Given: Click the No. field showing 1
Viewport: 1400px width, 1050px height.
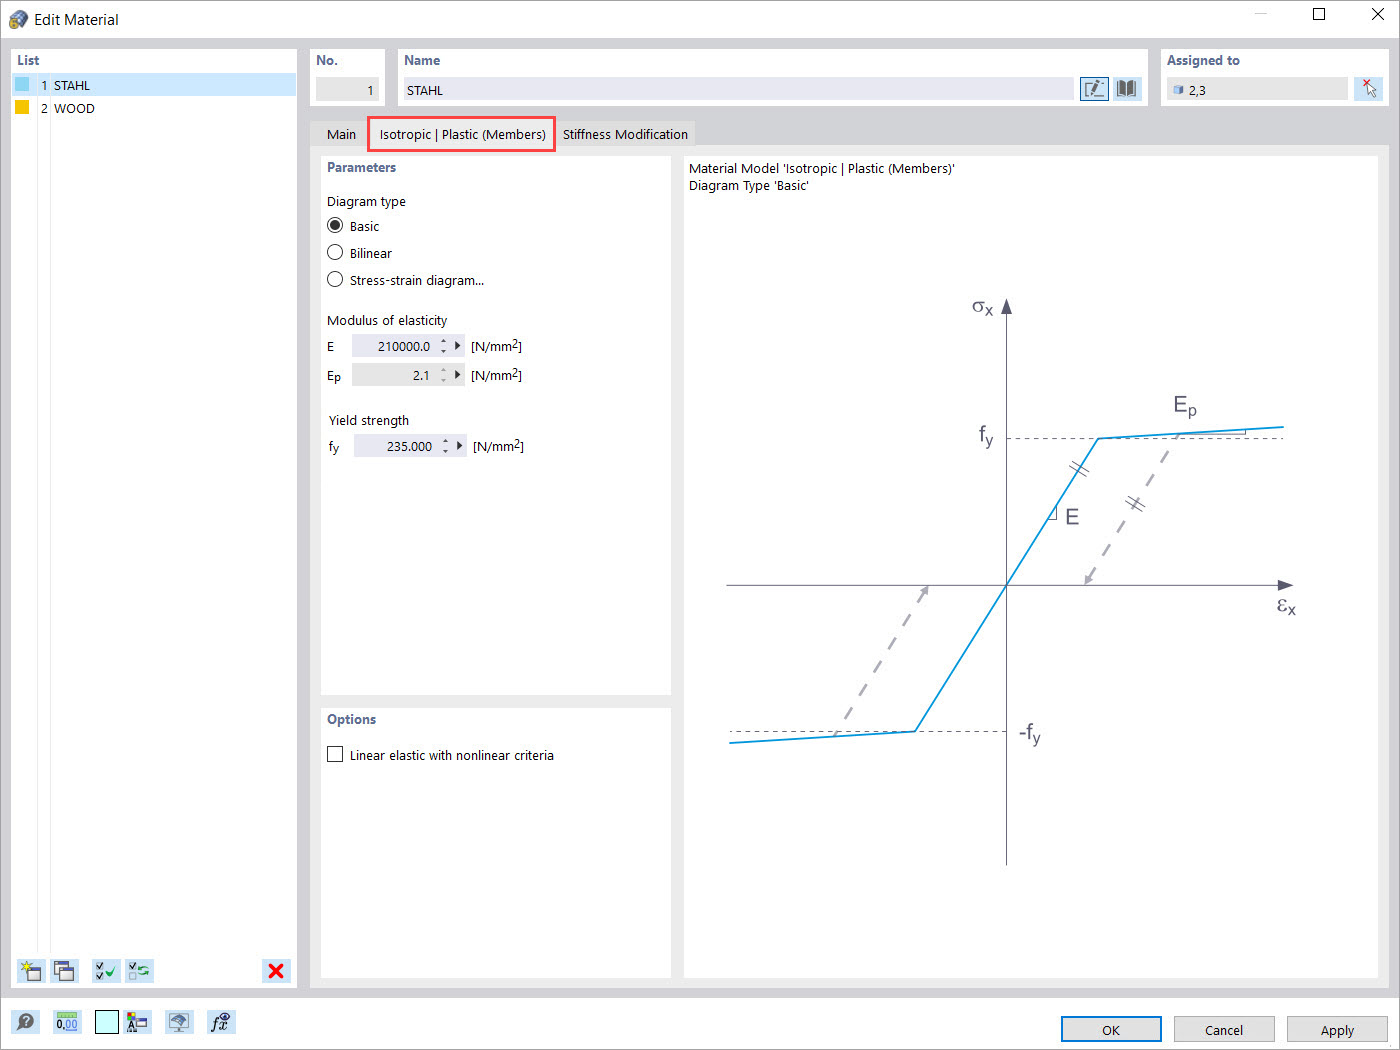Looking at the screenshot, I should (347, 90).
